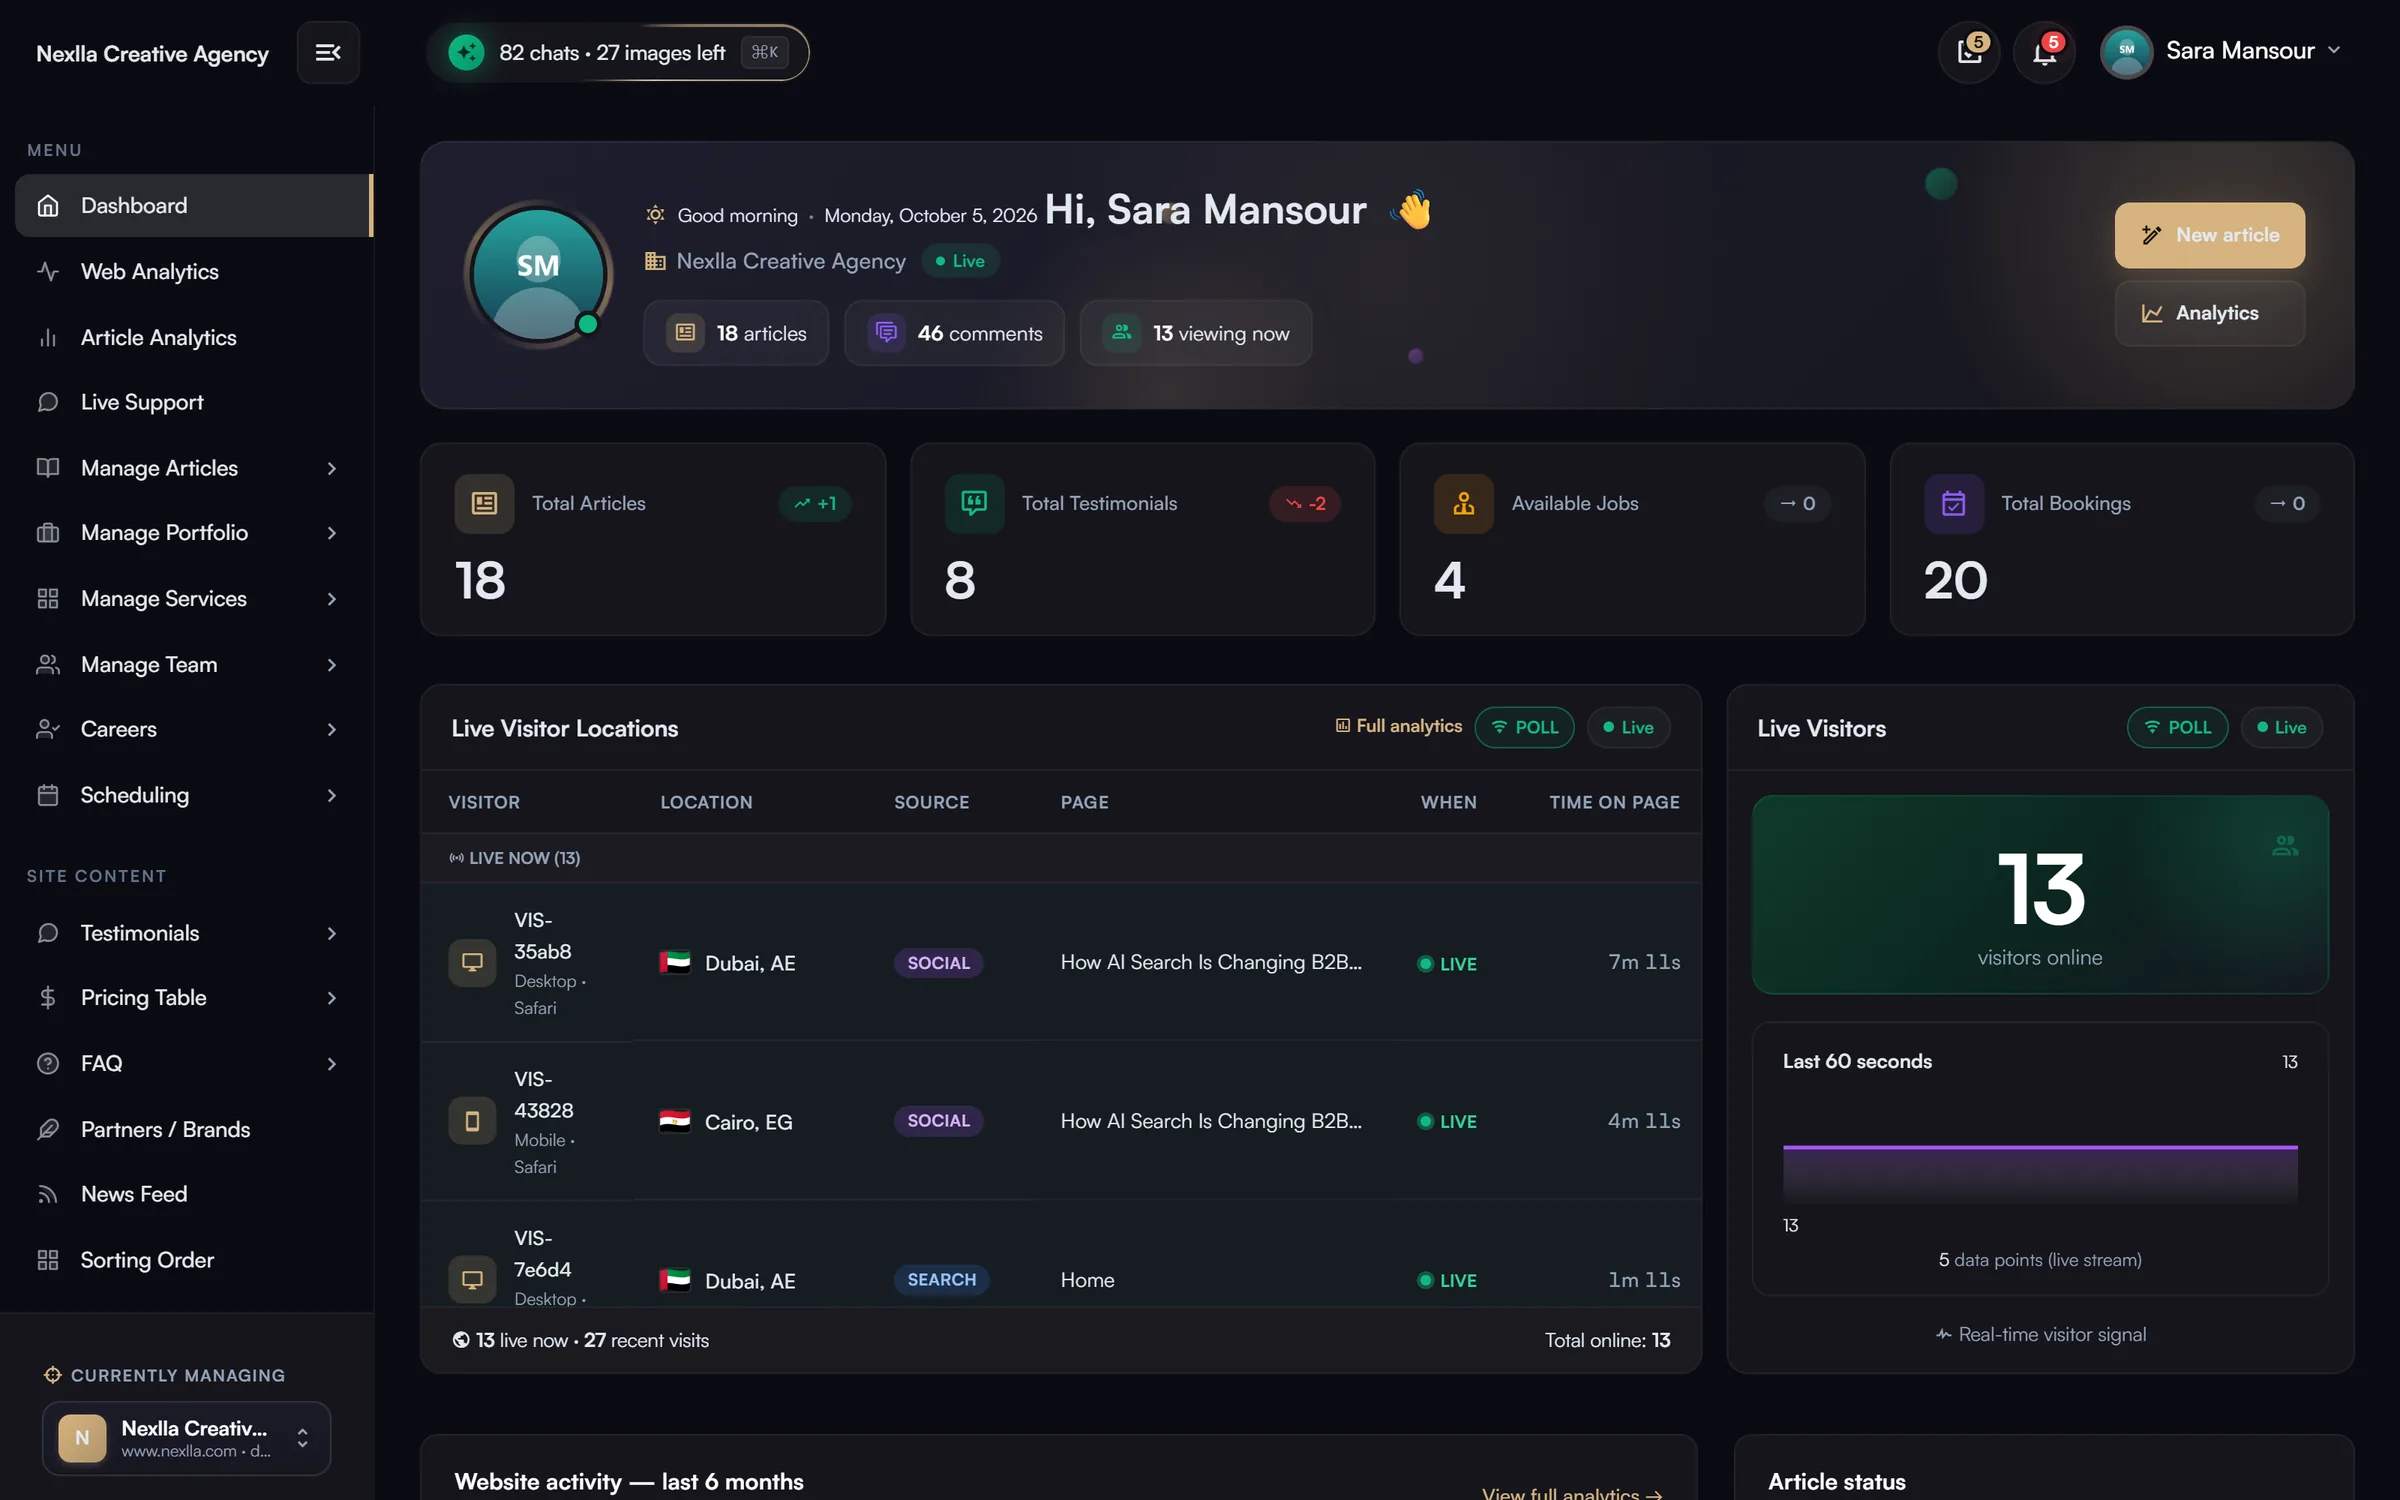Click the 13 viewing now chip
Viewport: 2400px width, 1500px height.
click(x=1196, y=333)
